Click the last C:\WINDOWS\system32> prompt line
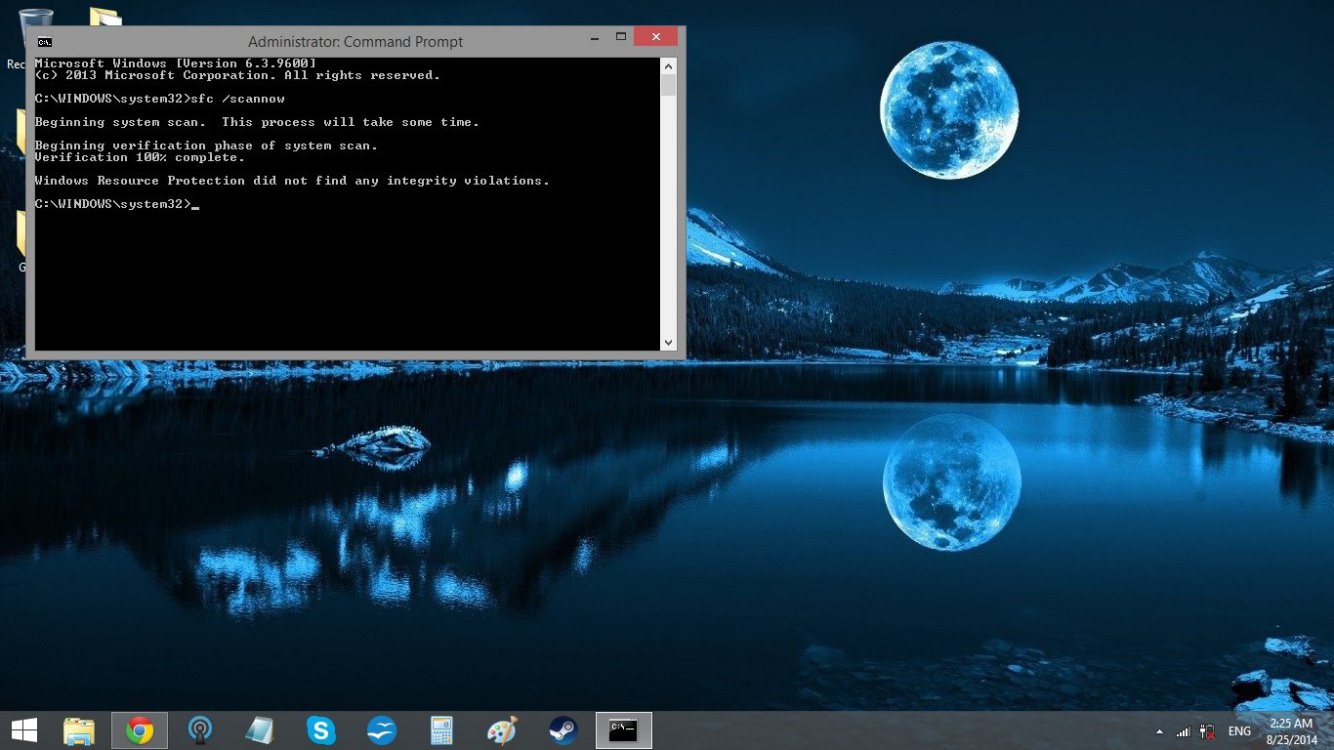 (116, 204)
